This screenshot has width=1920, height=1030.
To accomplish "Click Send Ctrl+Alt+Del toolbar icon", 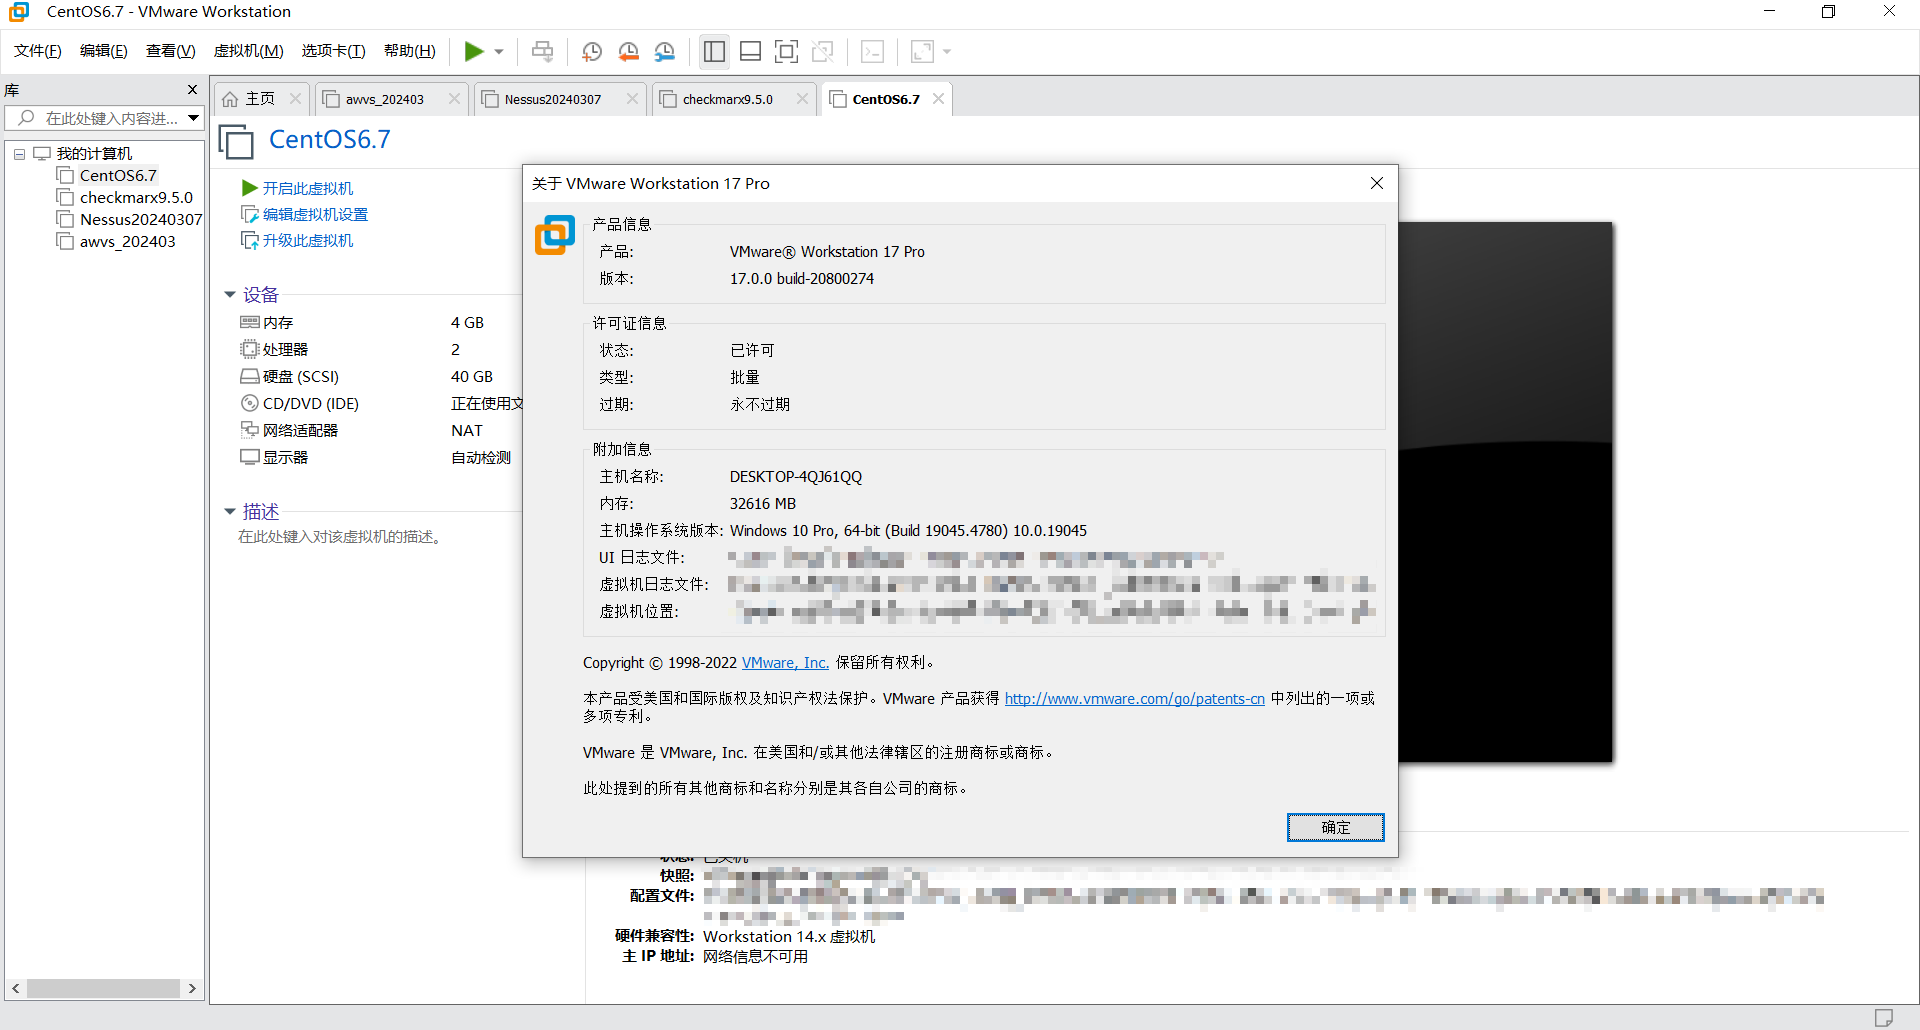I will (542, 51).
